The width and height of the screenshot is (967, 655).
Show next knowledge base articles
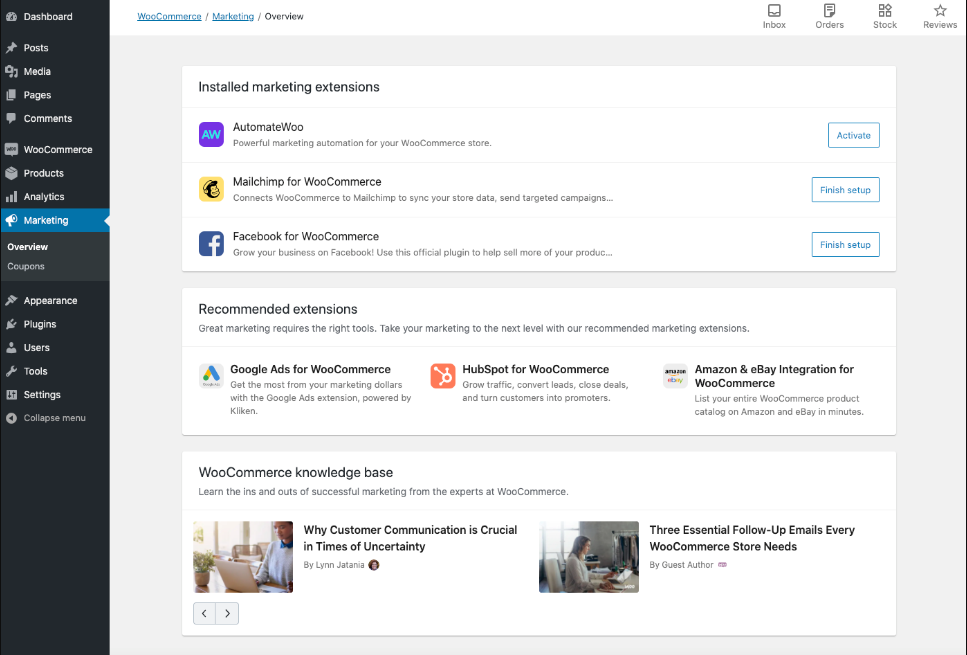click(x=228, y=613)
